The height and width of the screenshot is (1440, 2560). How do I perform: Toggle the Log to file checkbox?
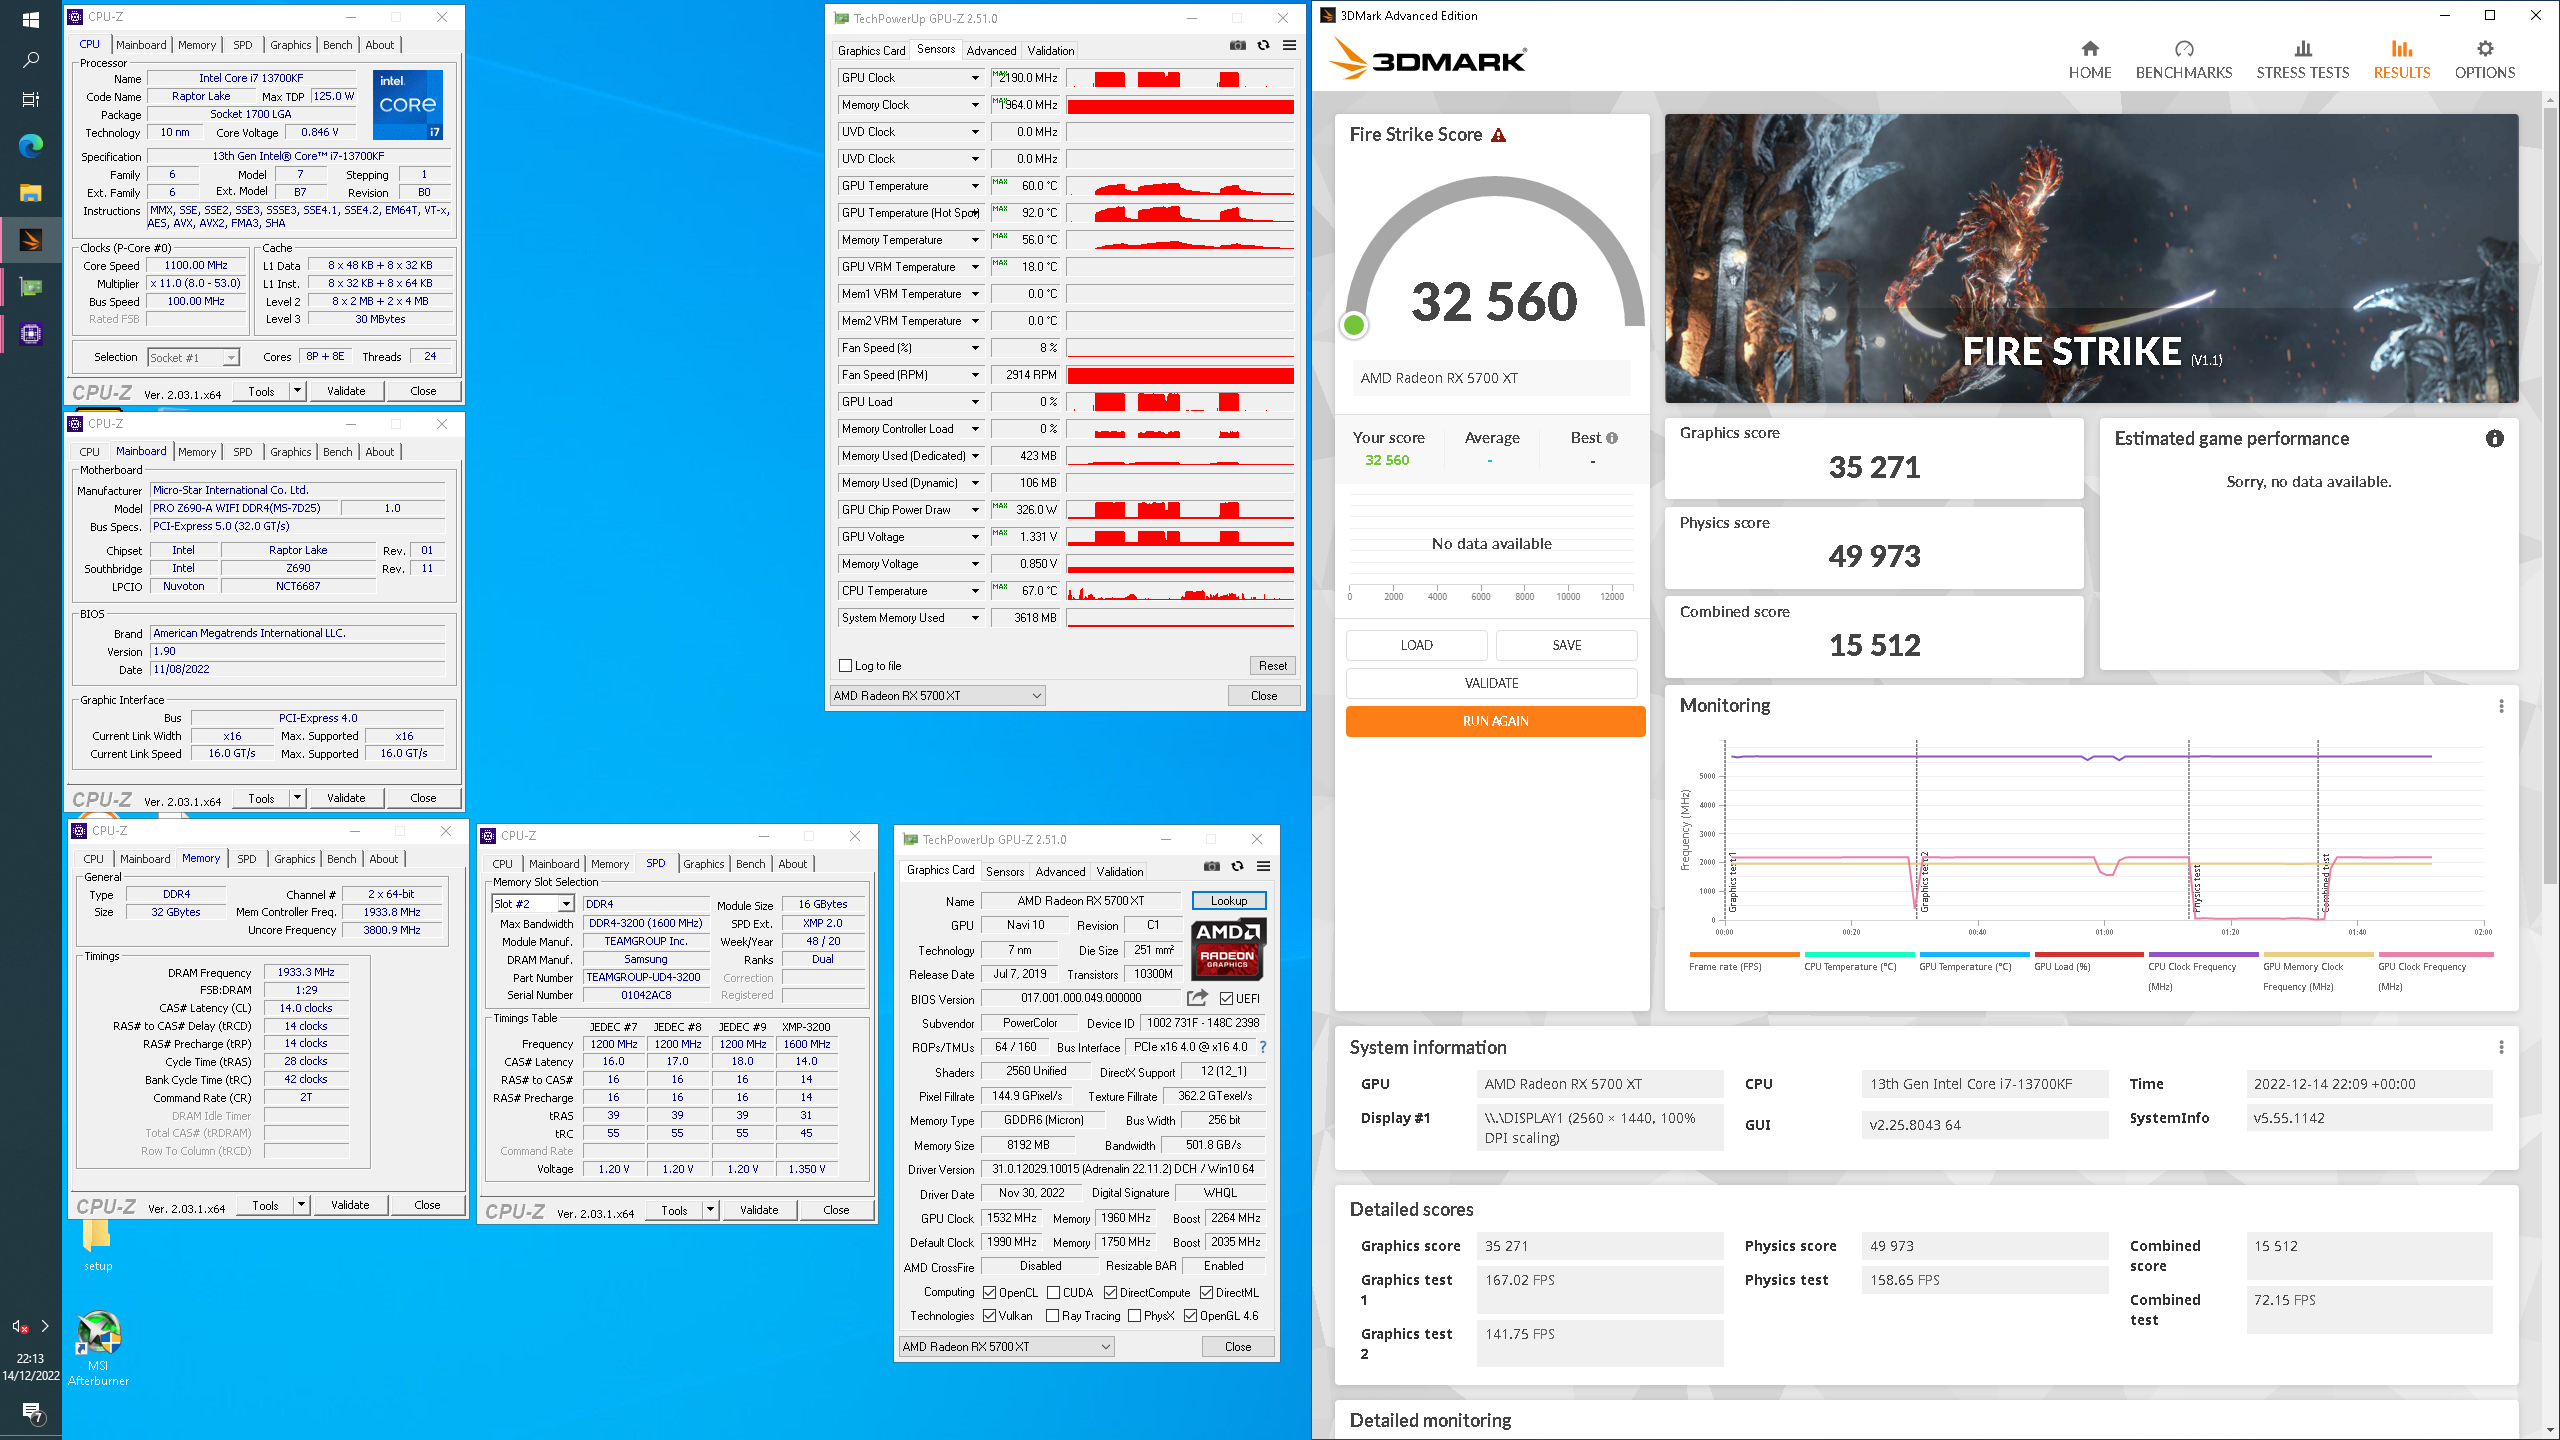point(846,666)
